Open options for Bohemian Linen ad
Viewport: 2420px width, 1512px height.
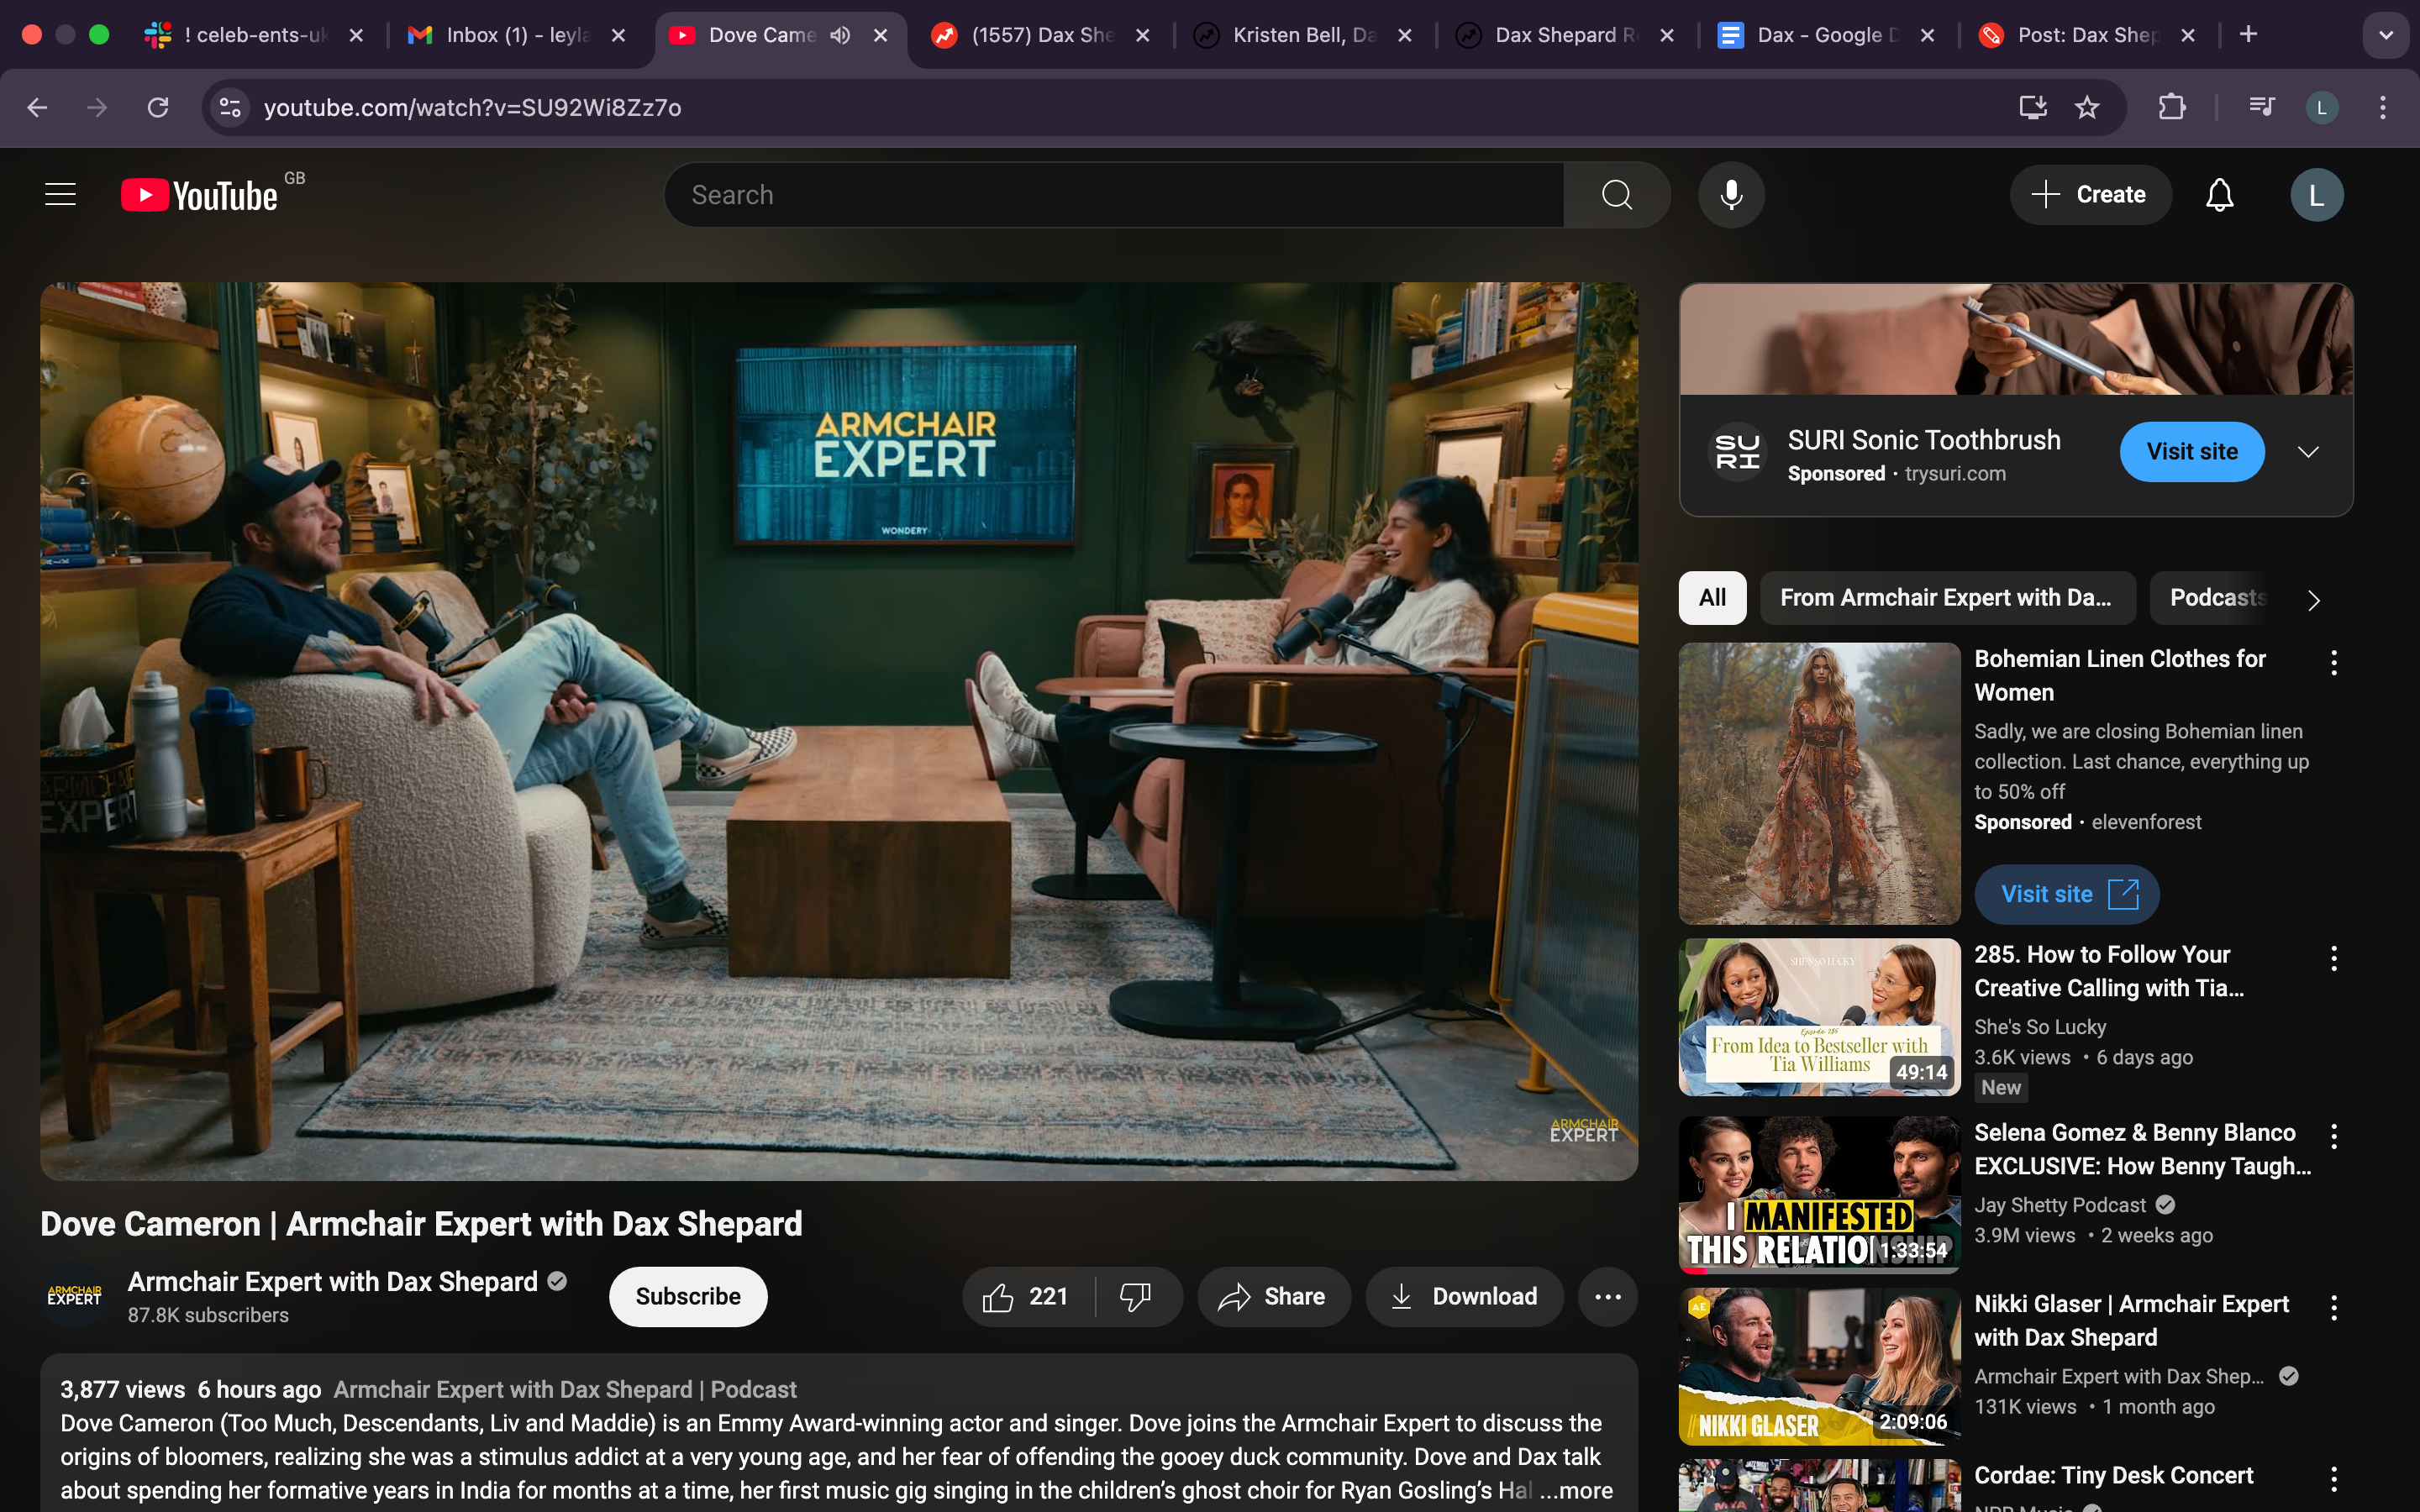coord(2334,662)
